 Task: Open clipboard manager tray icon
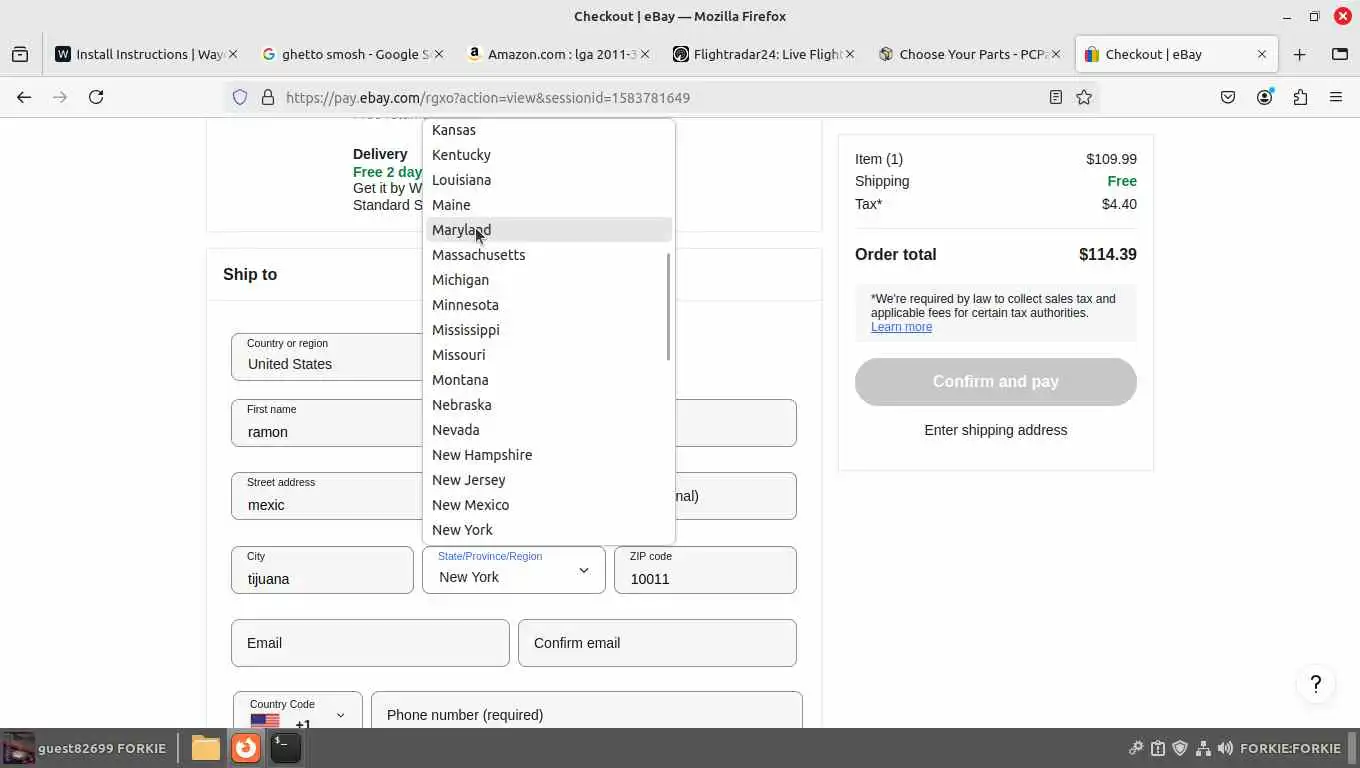(1158, 748)
